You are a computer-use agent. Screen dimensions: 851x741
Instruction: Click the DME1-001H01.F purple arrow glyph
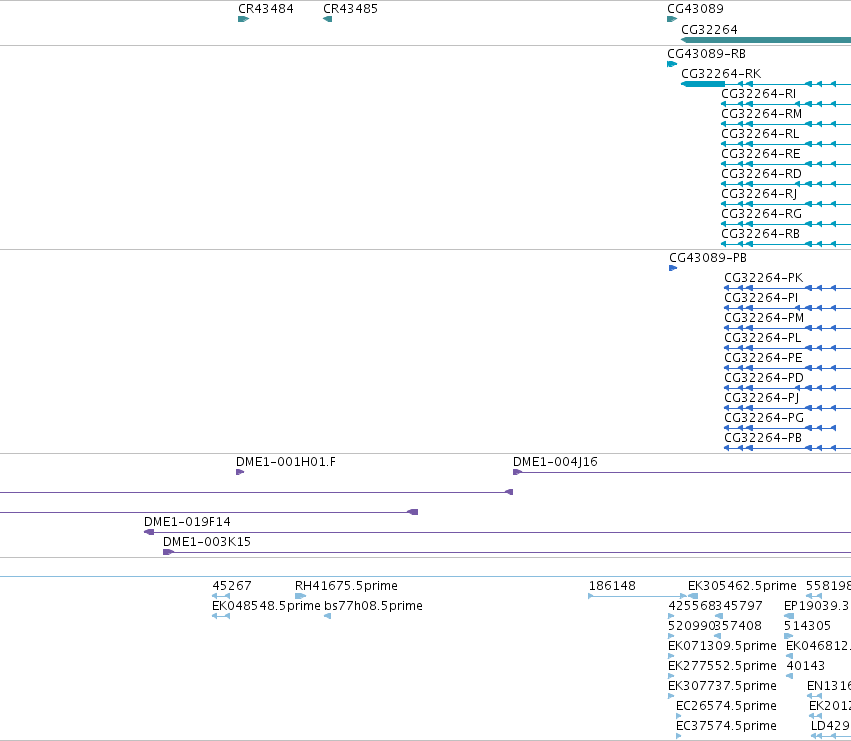(240, 472)
